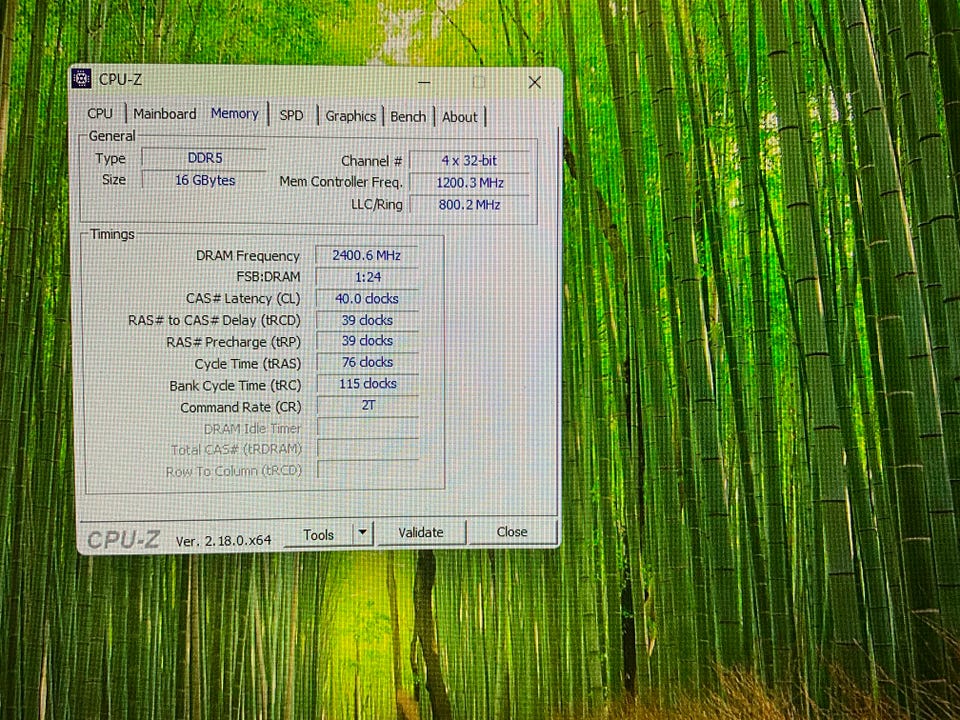Viewport: 960px width, 720px height.
Task: Click the FSB:DRAM label
Action: click(x=268, y=277)
